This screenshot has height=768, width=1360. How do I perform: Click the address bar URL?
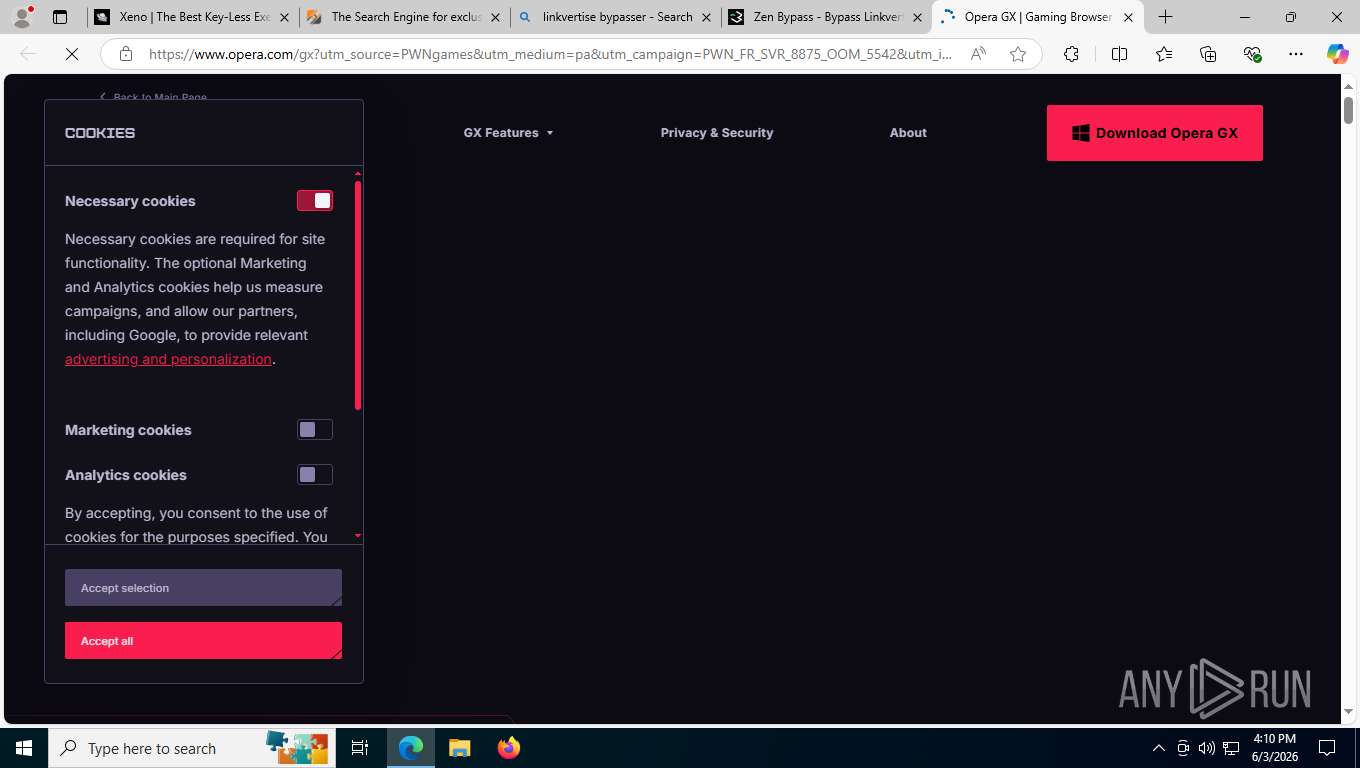[550, 54]
